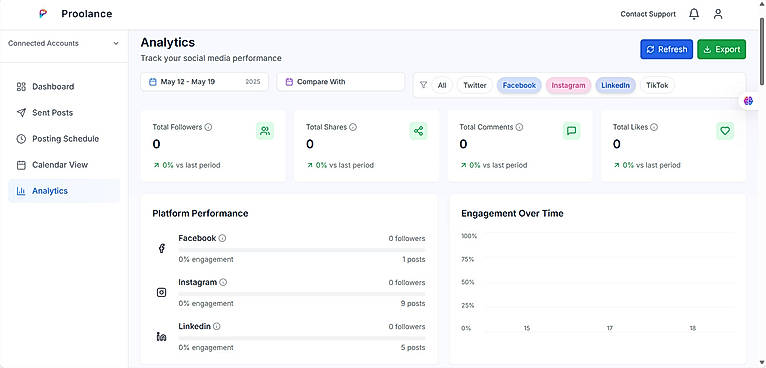Image resolution: width=766 pixels, height=368 pixels.
Task: Toggle the All platforms filter
Action: 442,86
